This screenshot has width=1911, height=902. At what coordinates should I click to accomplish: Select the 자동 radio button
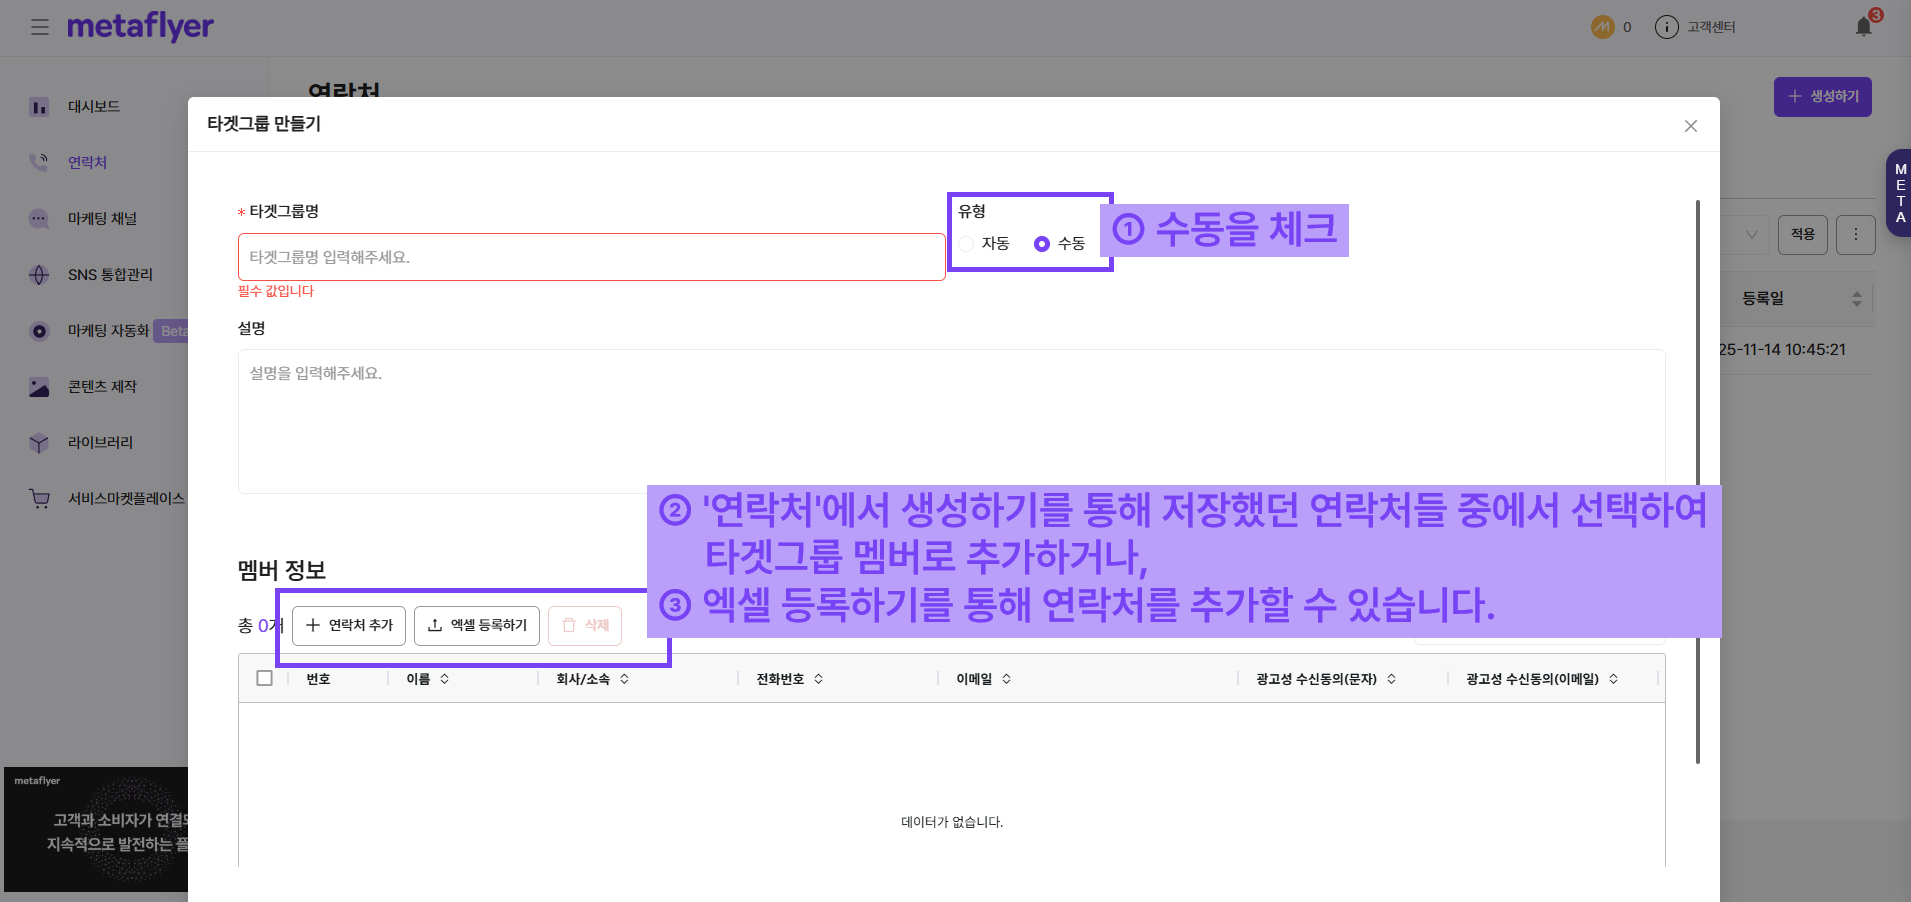(x=967, y=244)
